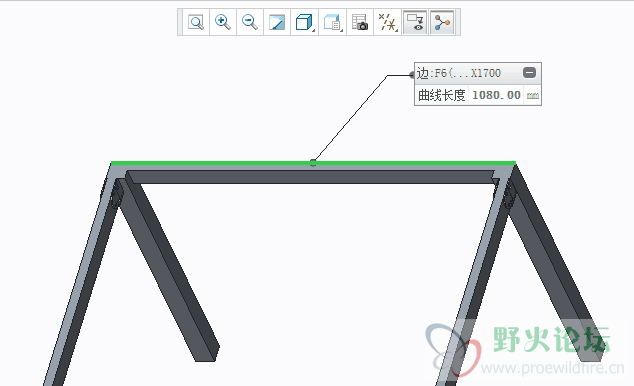Select the 1080.00 curve length value
This screenshot has width=634, height=386.
[496, 95]
